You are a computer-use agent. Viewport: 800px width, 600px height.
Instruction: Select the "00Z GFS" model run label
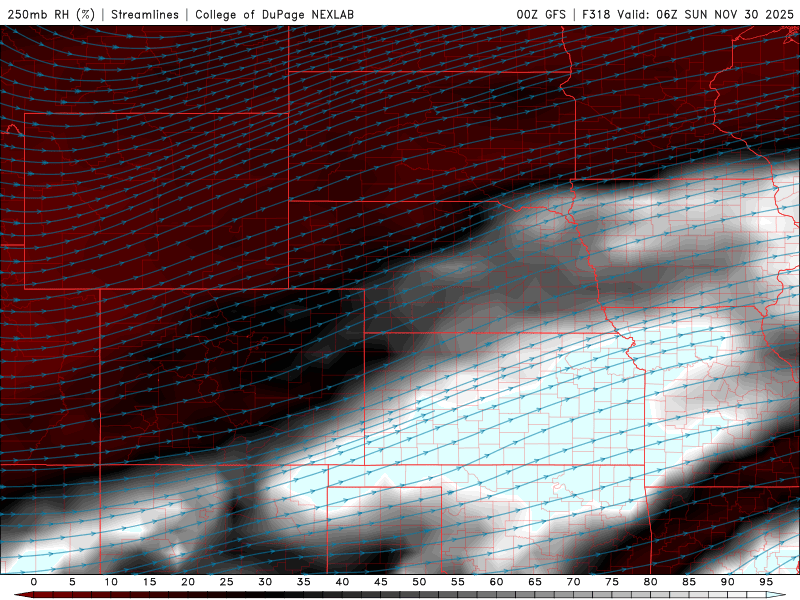541,14
